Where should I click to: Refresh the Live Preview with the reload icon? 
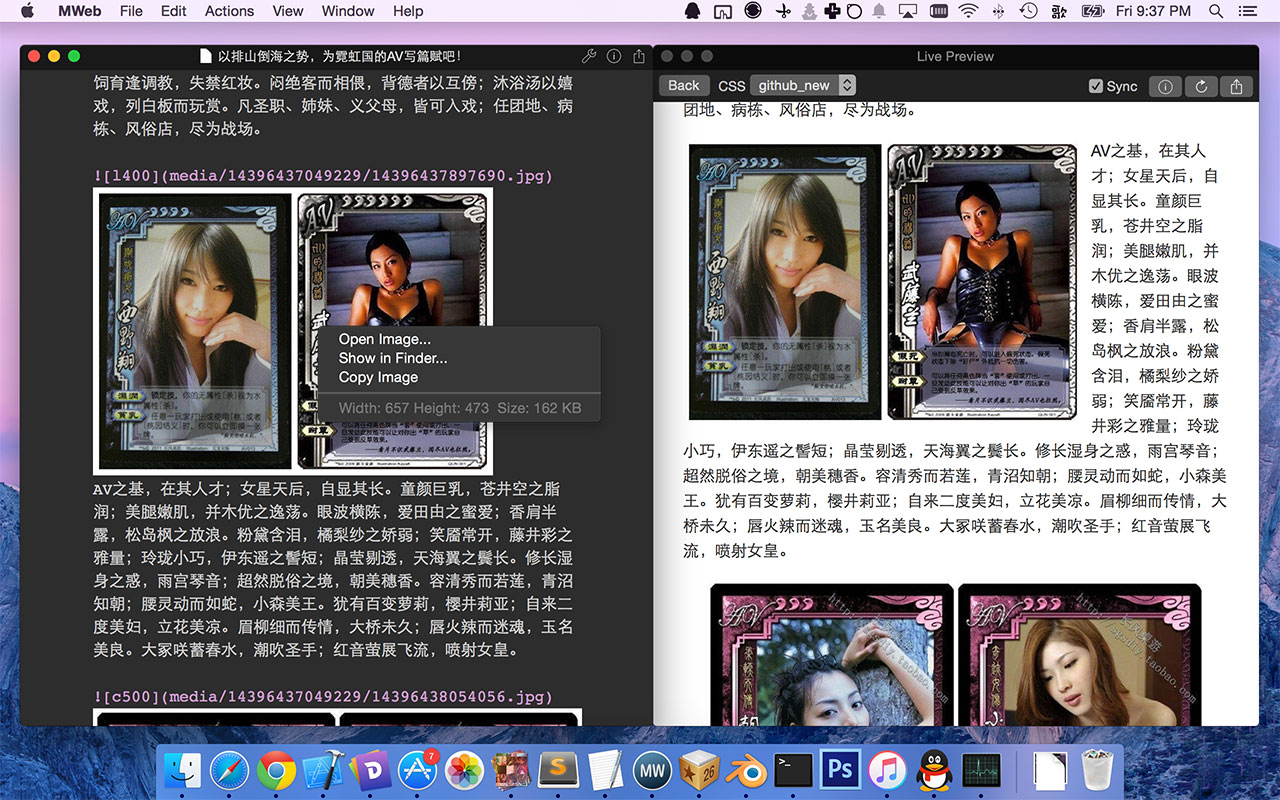[1201, 86]
